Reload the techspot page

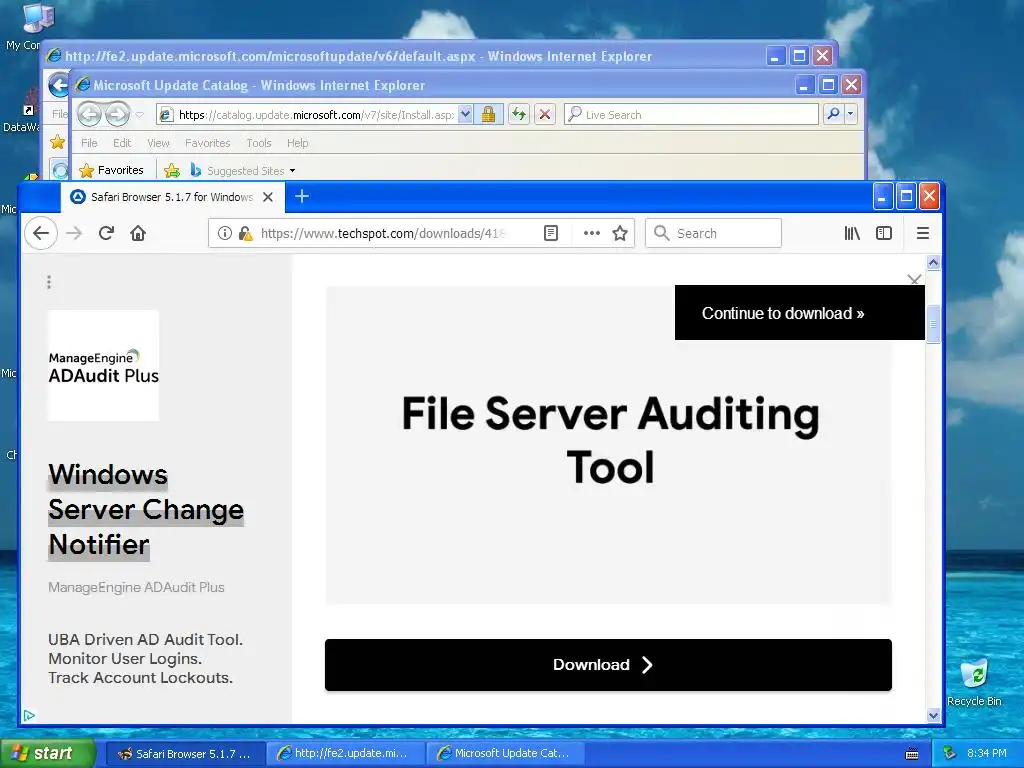106,233
